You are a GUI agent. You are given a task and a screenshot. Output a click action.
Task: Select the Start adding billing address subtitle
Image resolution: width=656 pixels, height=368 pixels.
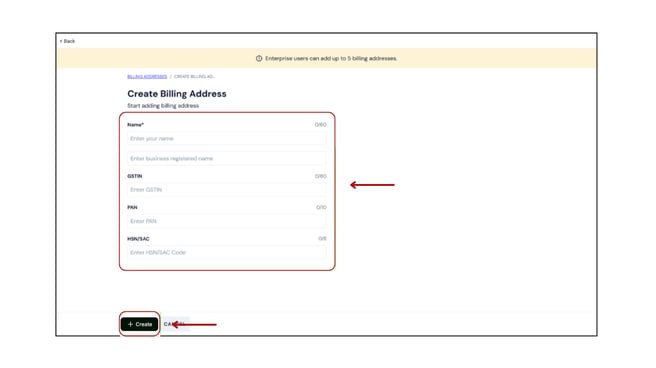coord(163,106)
